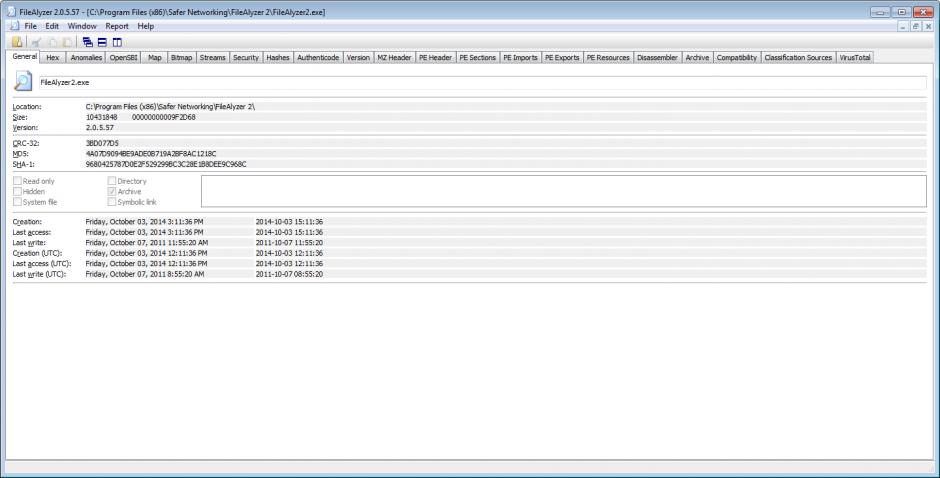
Task: Click the Open file toolbar icon
Action: point(17,42)
